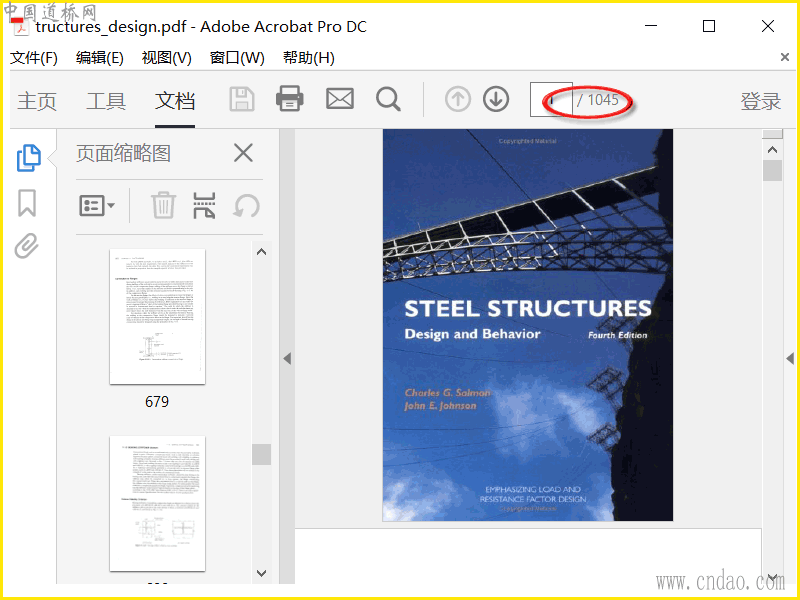Open thumbnail options dropdown menu
The width and height of the screenshot is (800, 600).
click(x=96, y=206)
